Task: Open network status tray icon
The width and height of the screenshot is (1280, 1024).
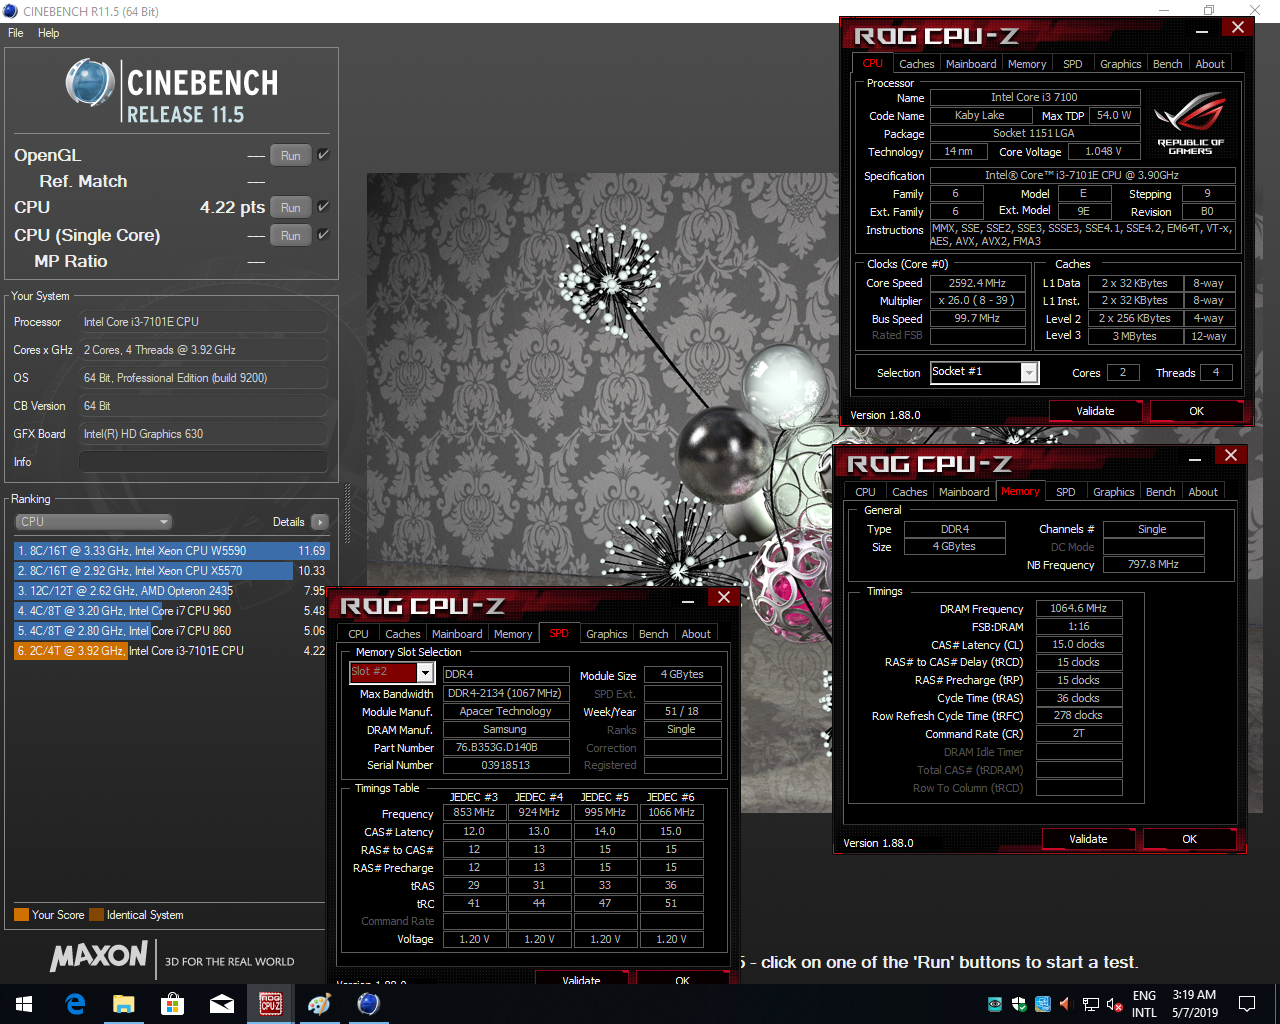Action: coord(1091,1004)
